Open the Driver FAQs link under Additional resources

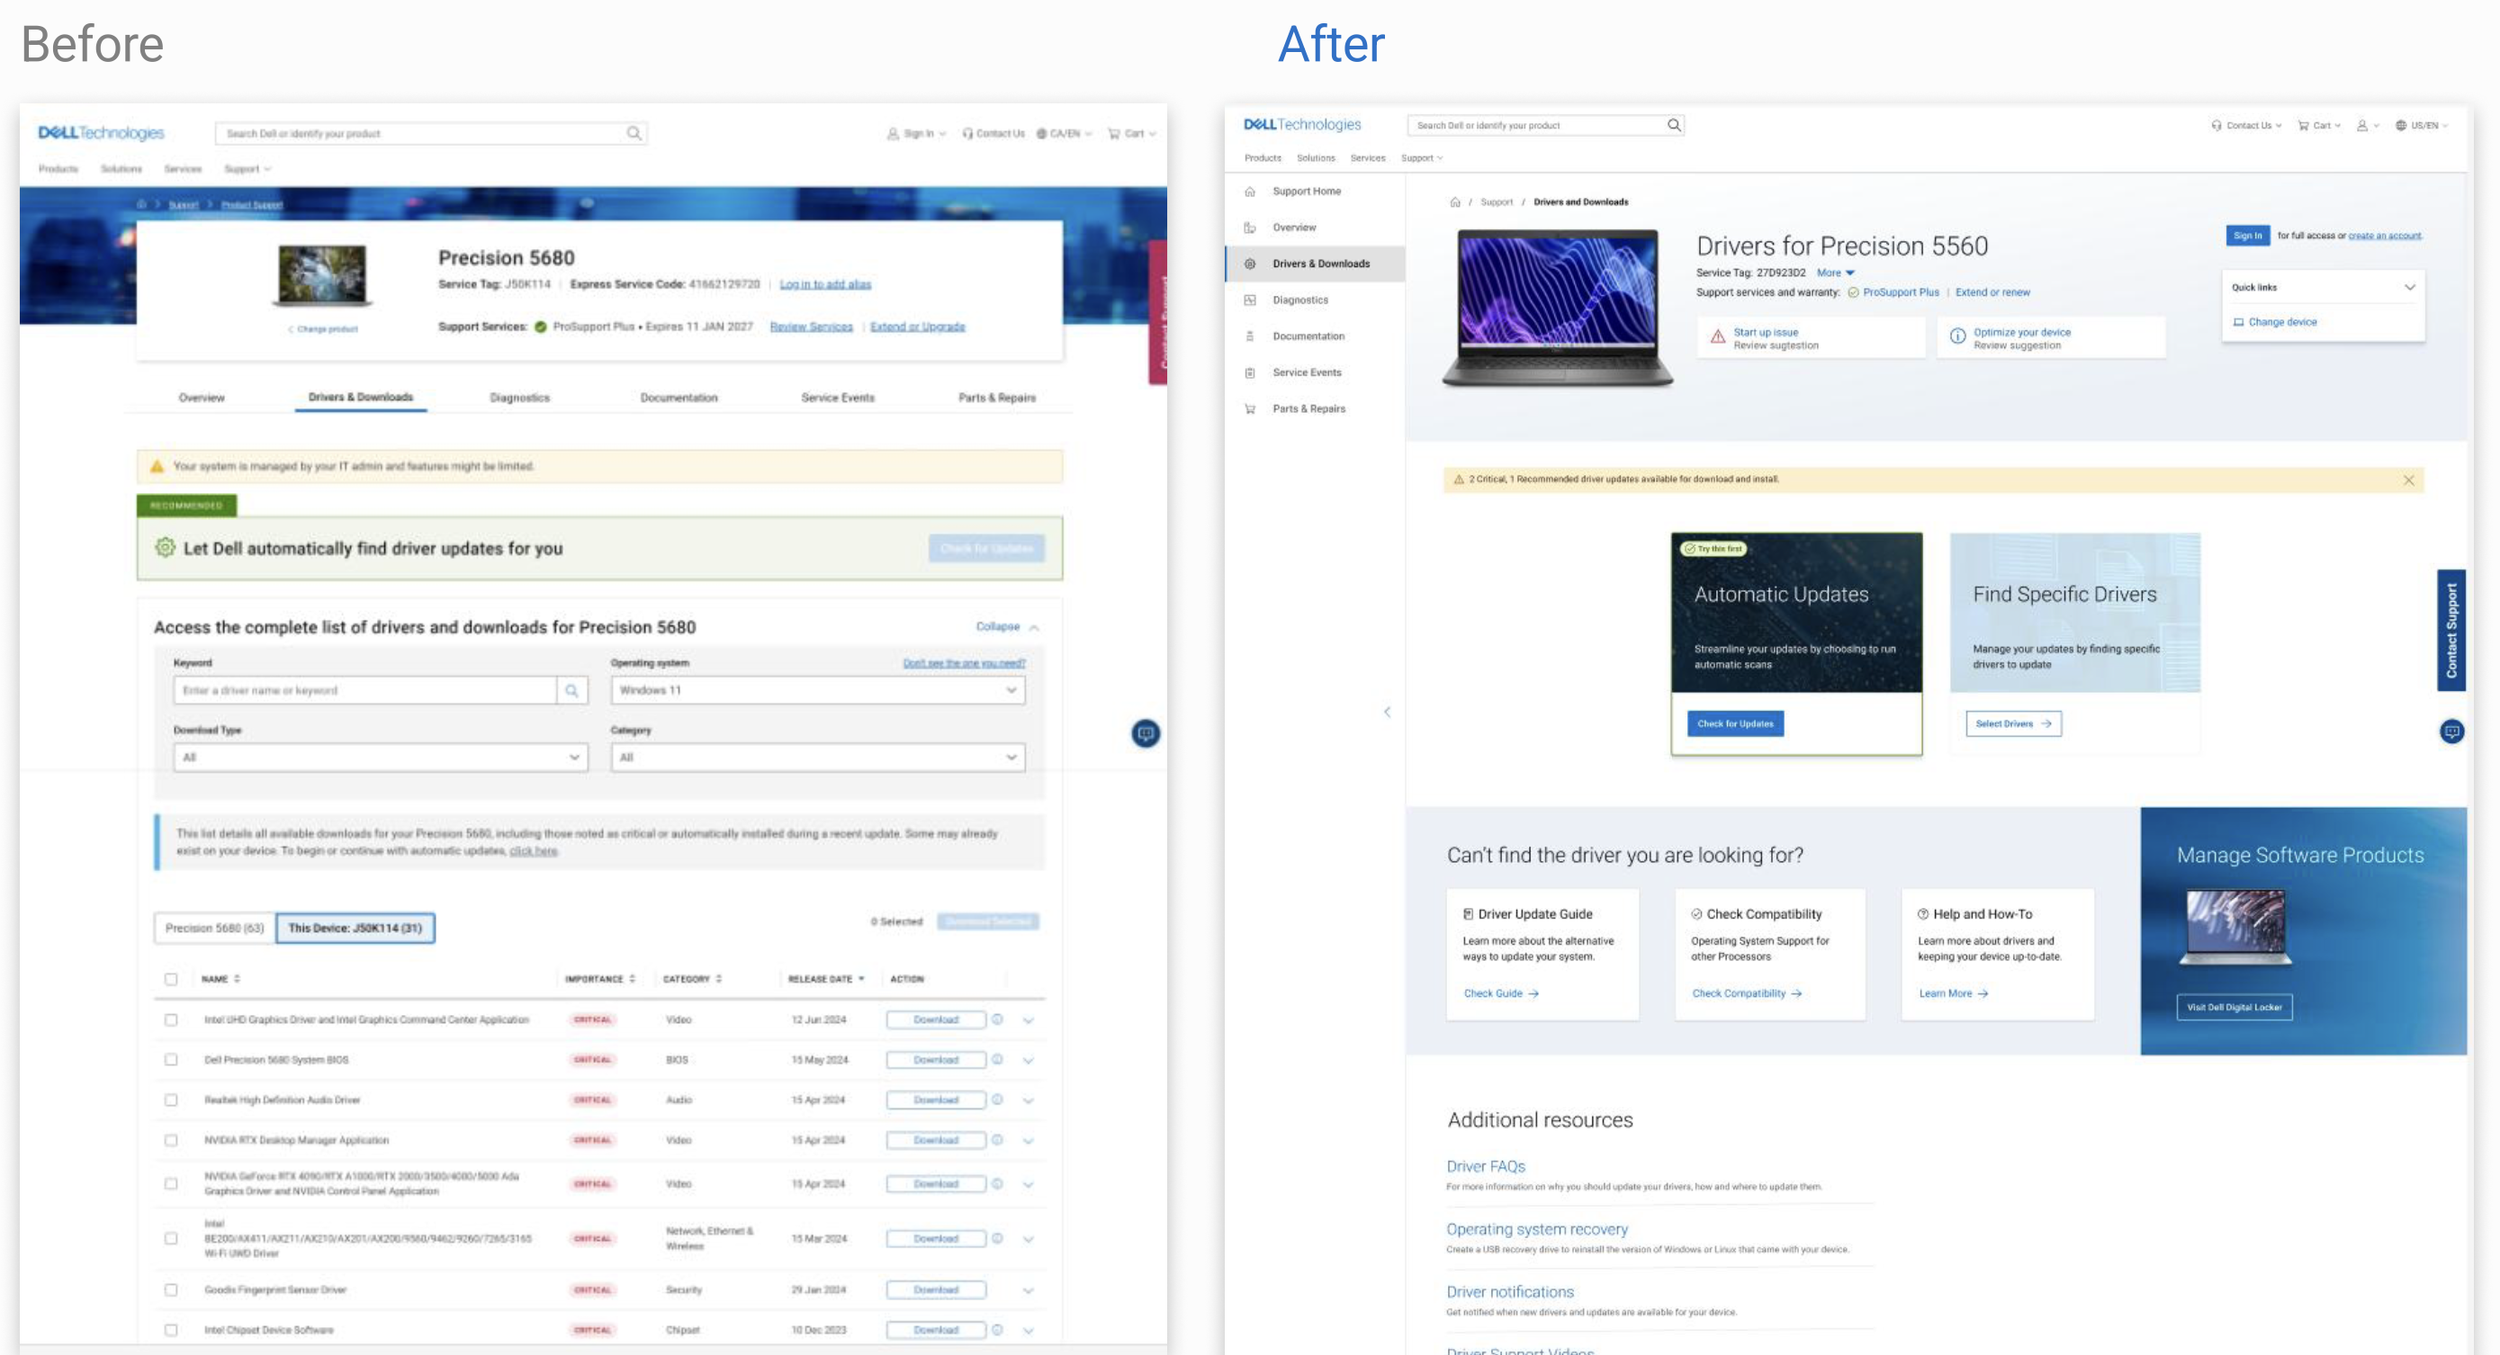pyautogui.click(x=1485, y=1166)
